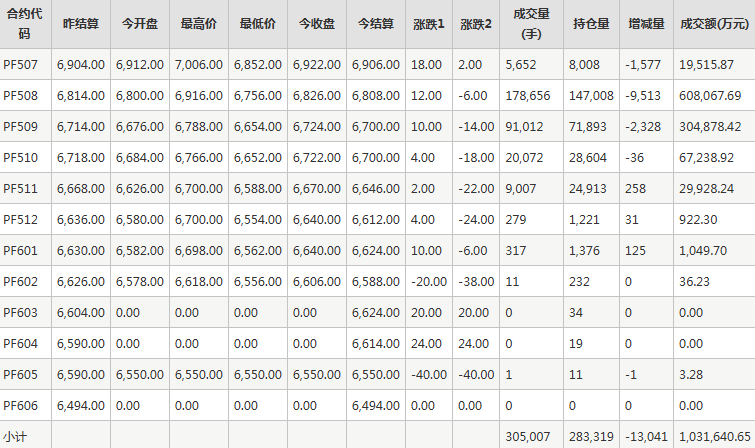The image size is (755, 448).
Task: Select contract code PF508
Action: point(20,95)
